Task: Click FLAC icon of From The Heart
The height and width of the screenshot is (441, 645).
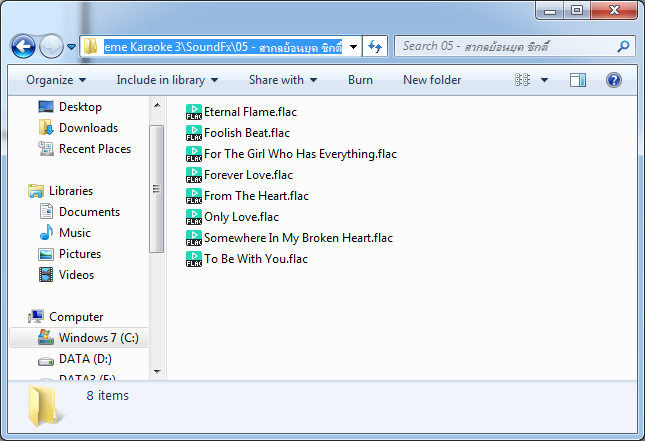Action: tap(194, 196)
